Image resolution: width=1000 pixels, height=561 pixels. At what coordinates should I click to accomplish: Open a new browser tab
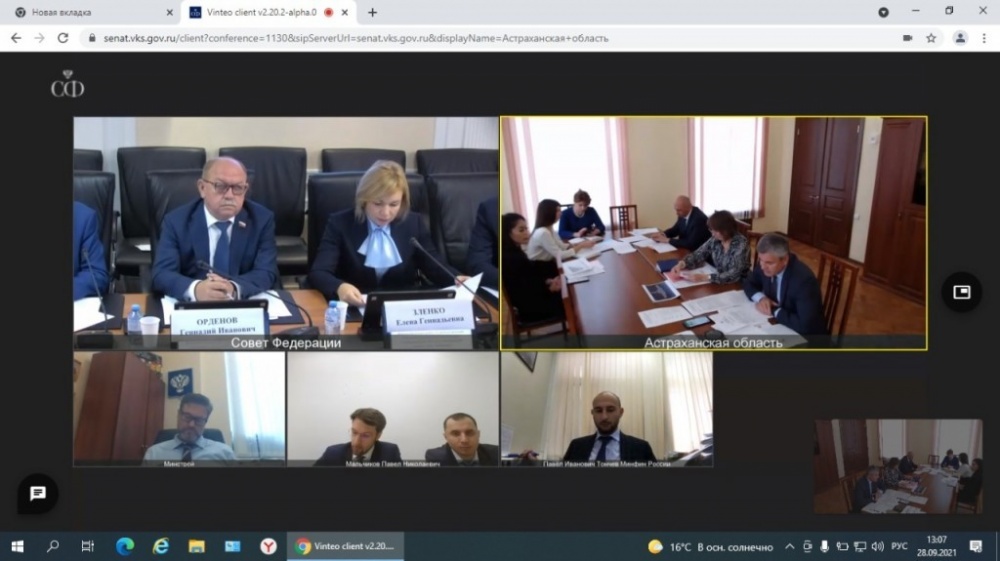[x=372, y=12]
